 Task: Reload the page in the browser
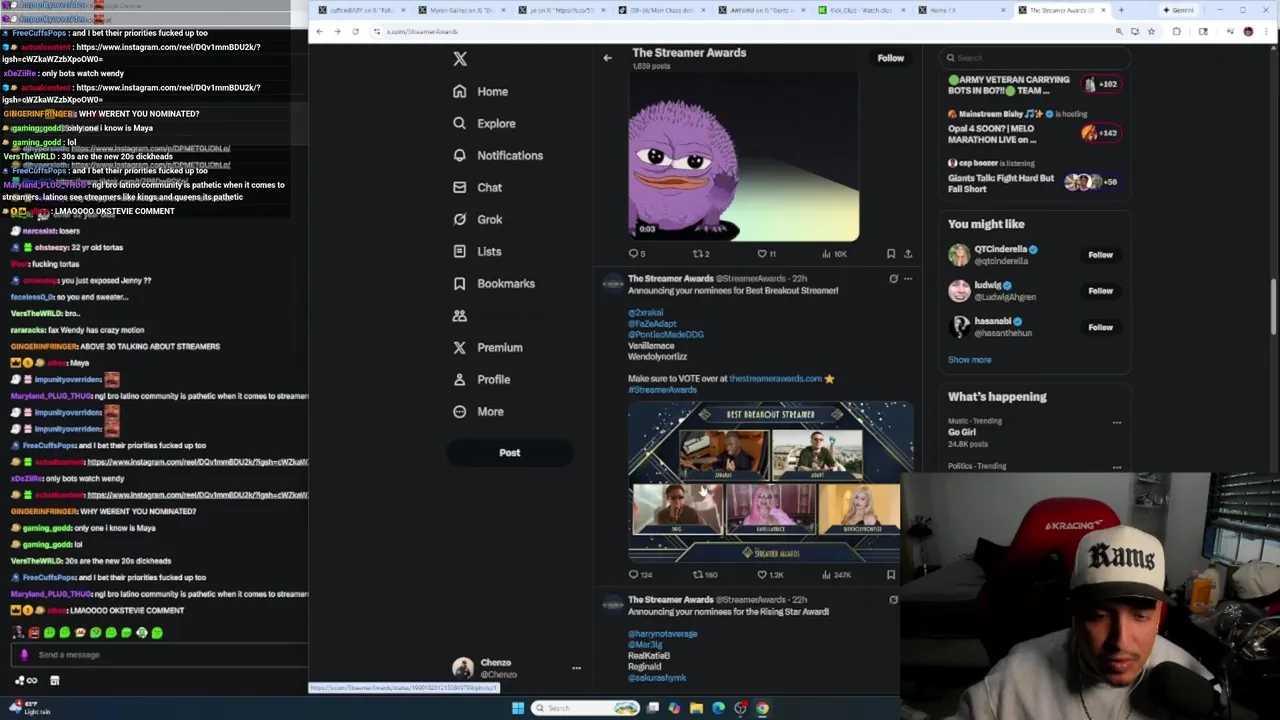355,32
